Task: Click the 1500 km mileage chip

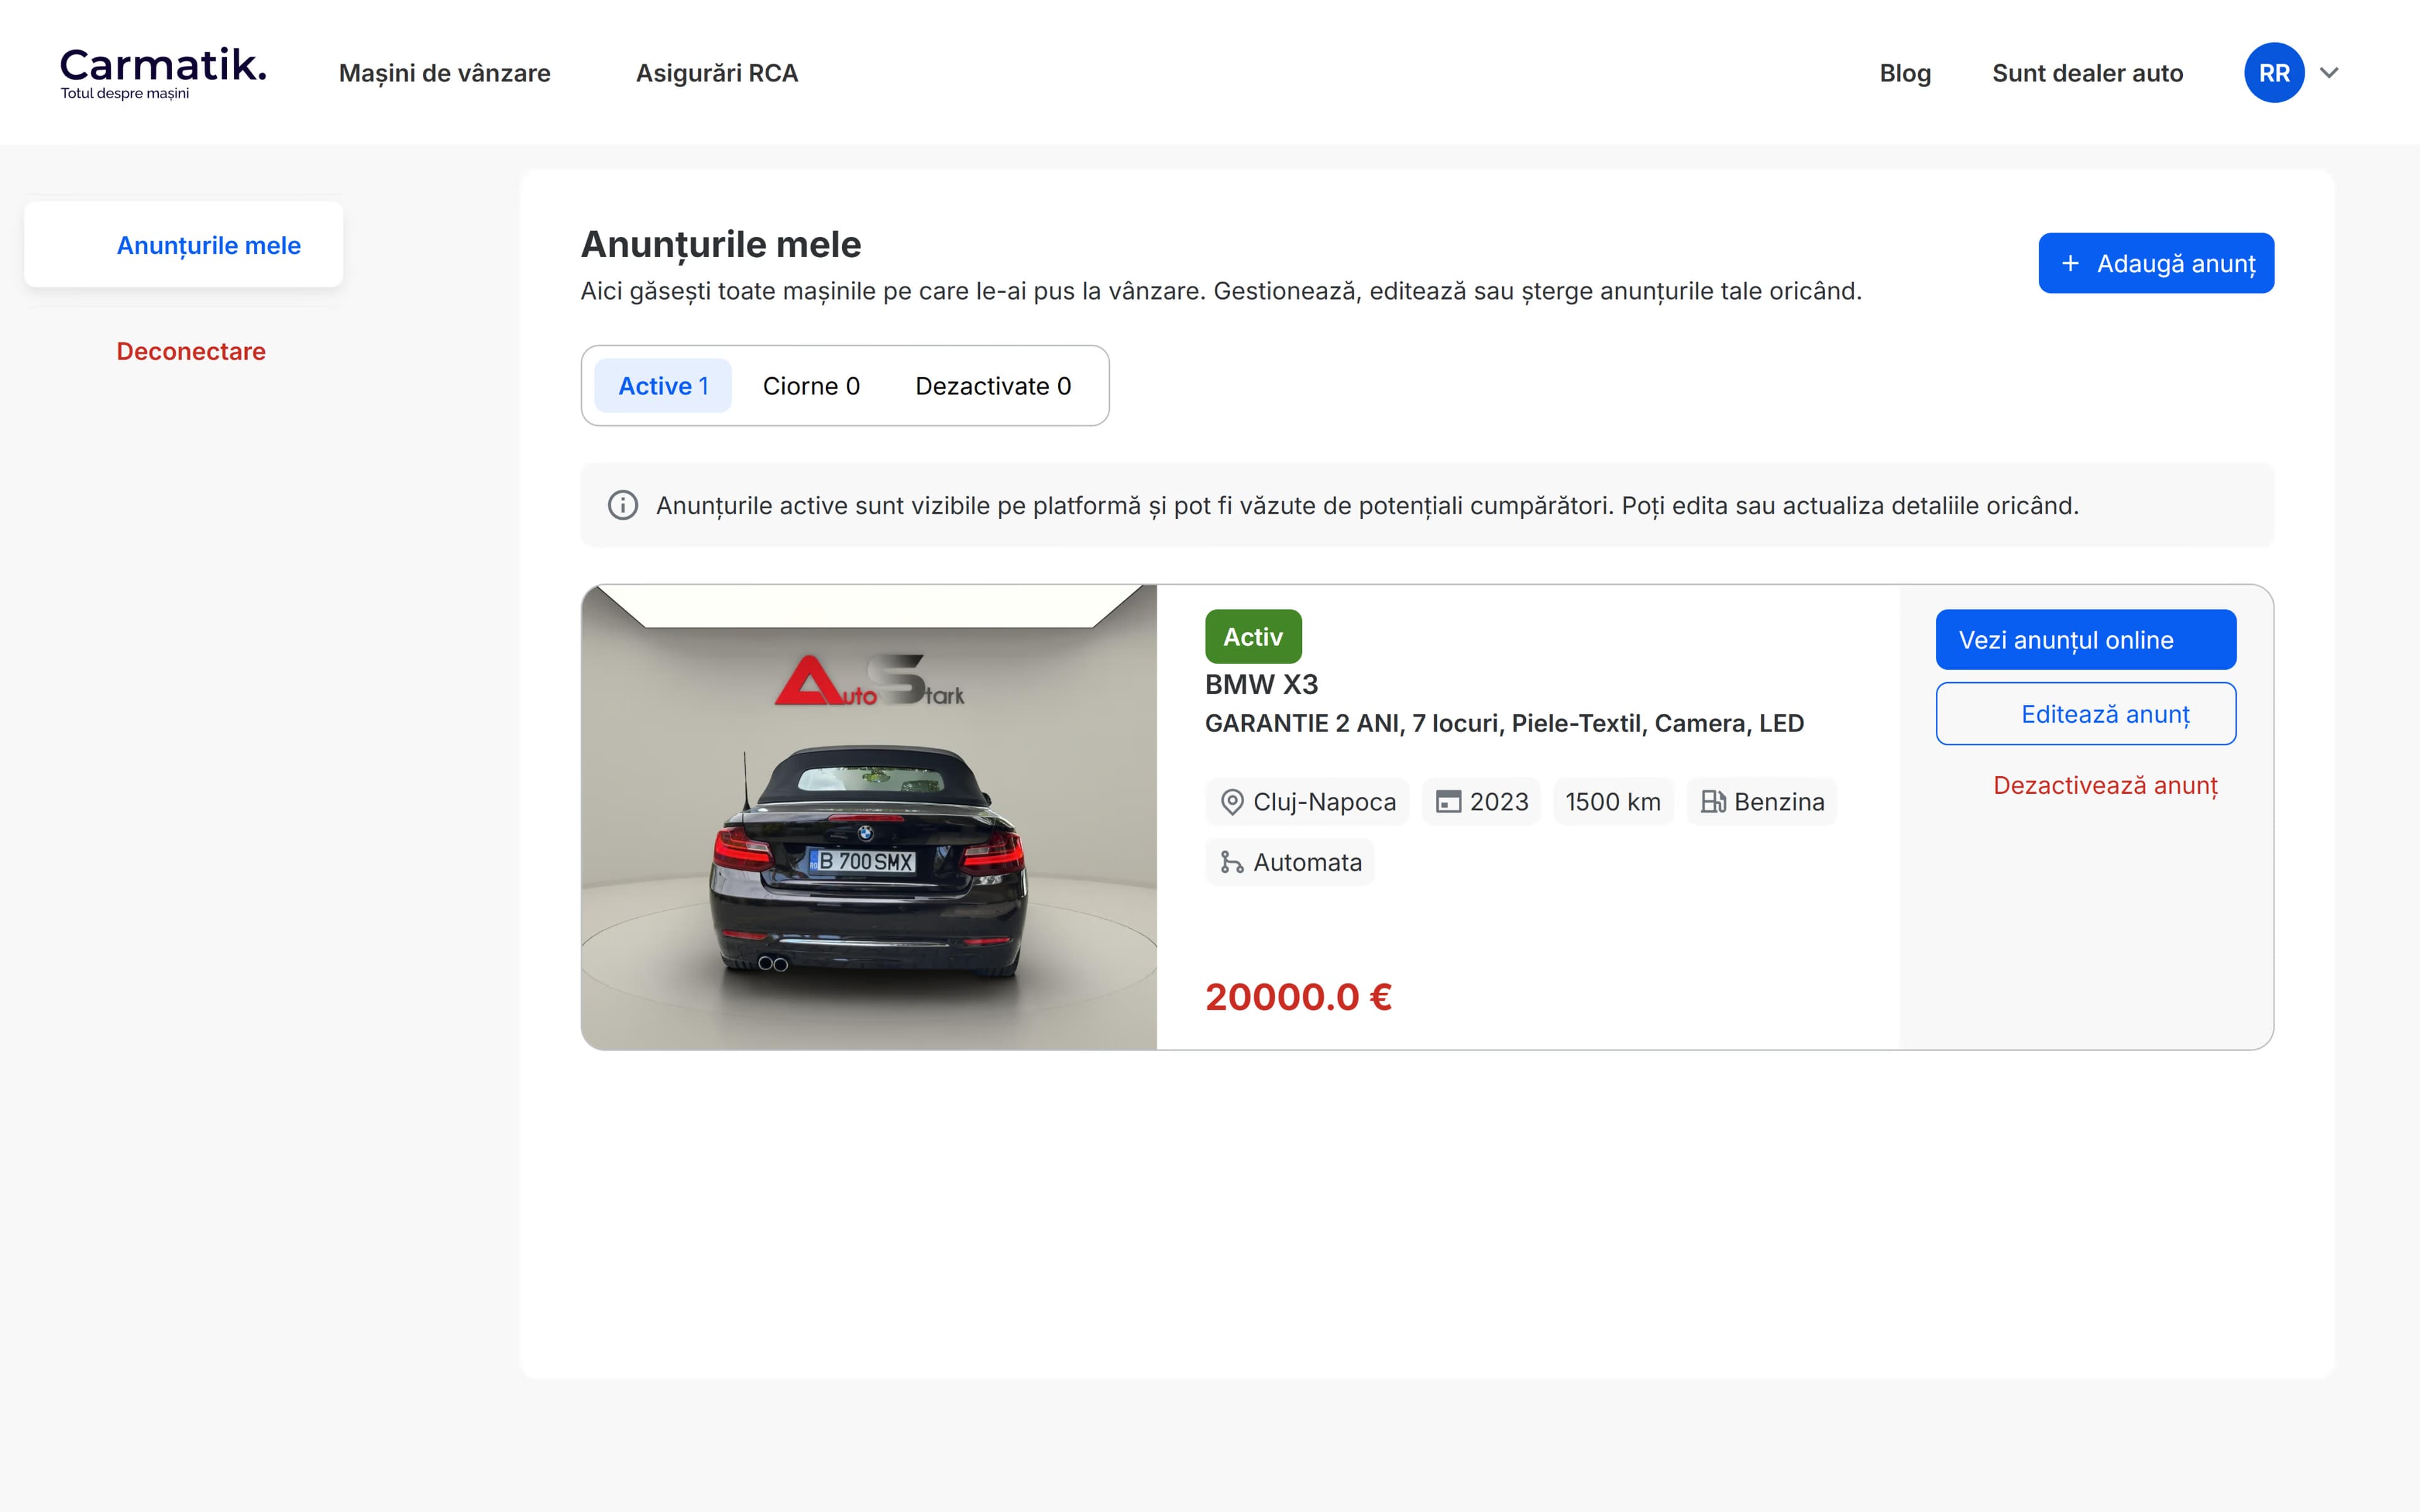Action: pyautogui.click(x=1613, y=802)
